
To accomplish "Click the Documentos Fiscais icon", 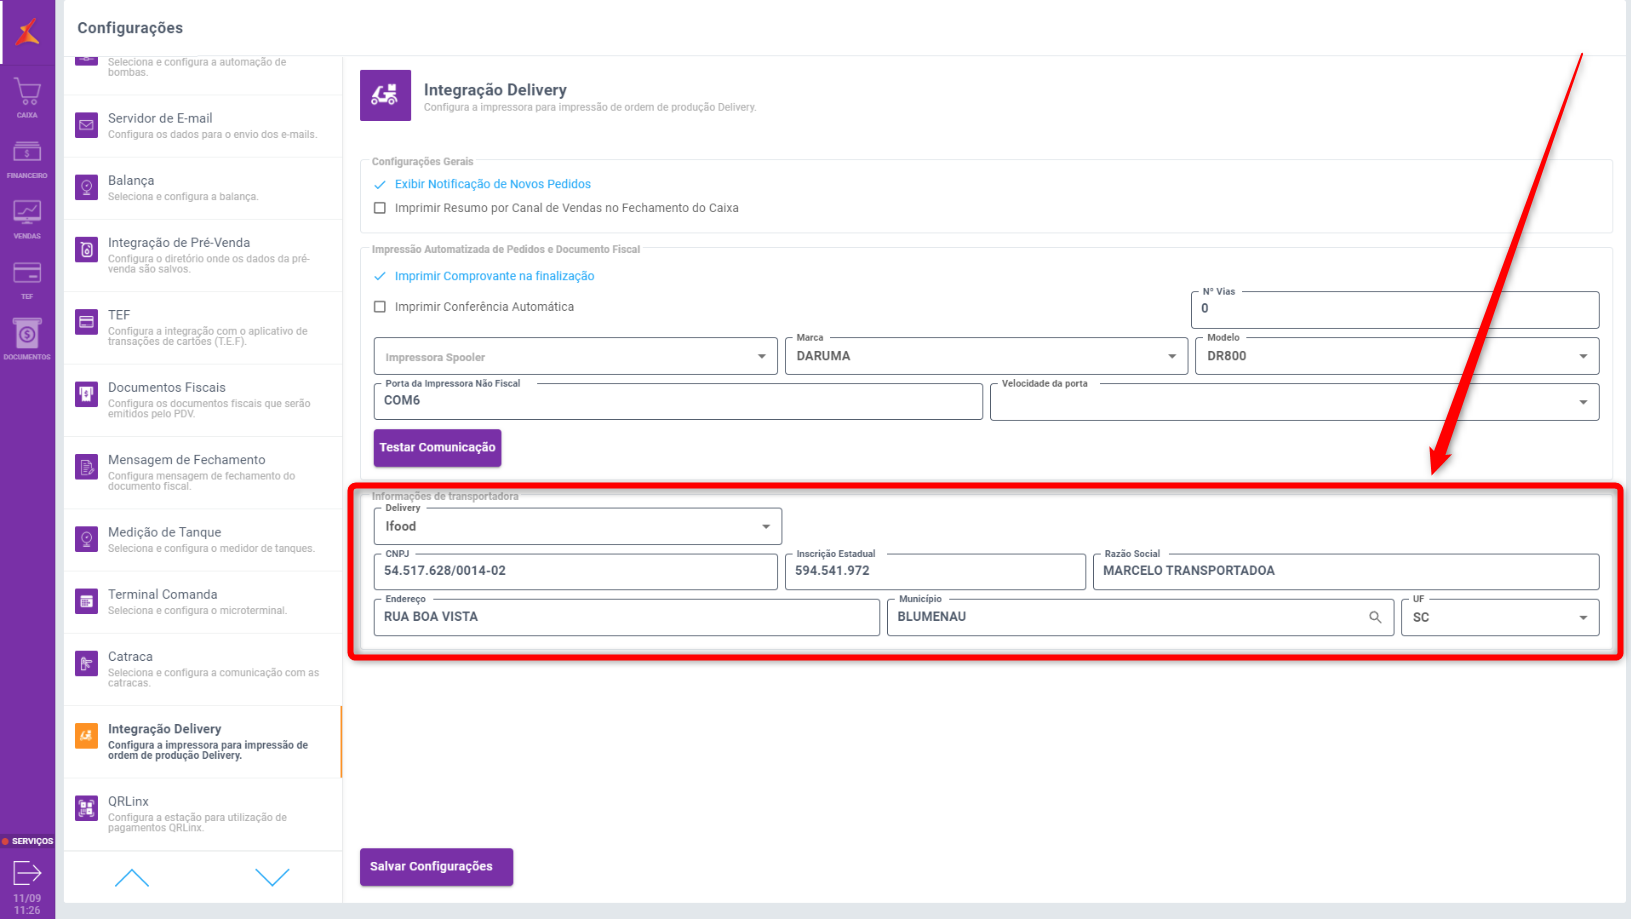I will pos(87,394).
